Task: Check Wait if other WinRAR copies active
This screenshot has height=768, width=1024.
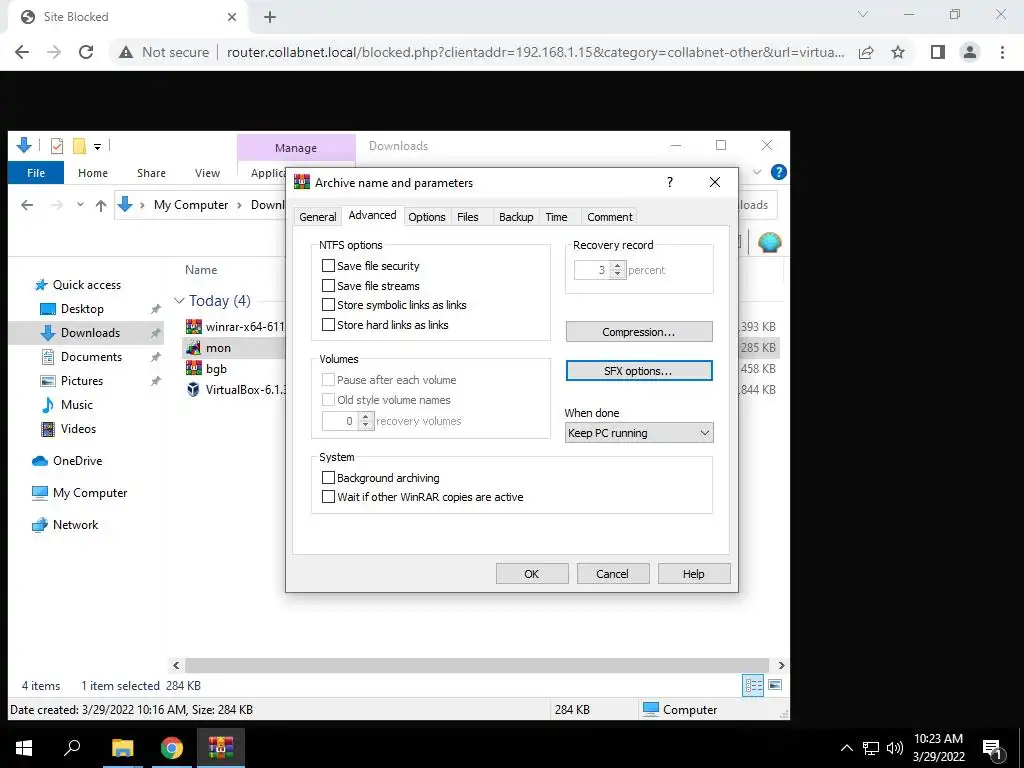Action: 328,497
